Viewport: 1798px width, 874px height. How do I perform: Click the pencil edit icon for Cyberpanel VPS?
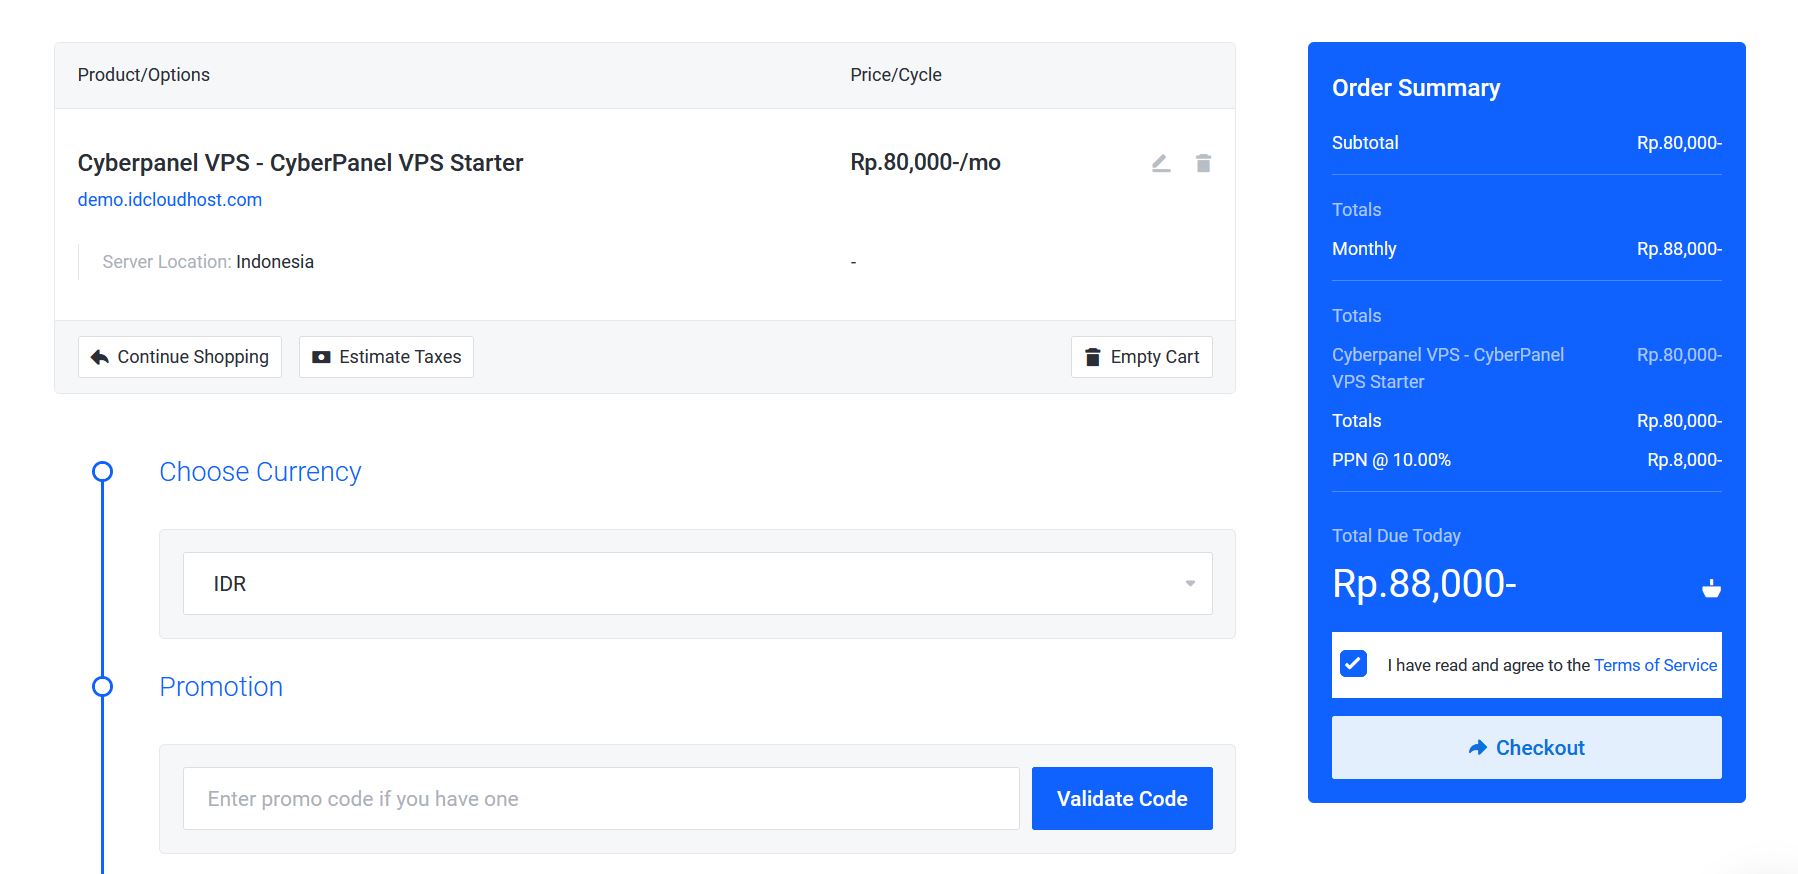pyautogui.click(x=1160, y=163)
